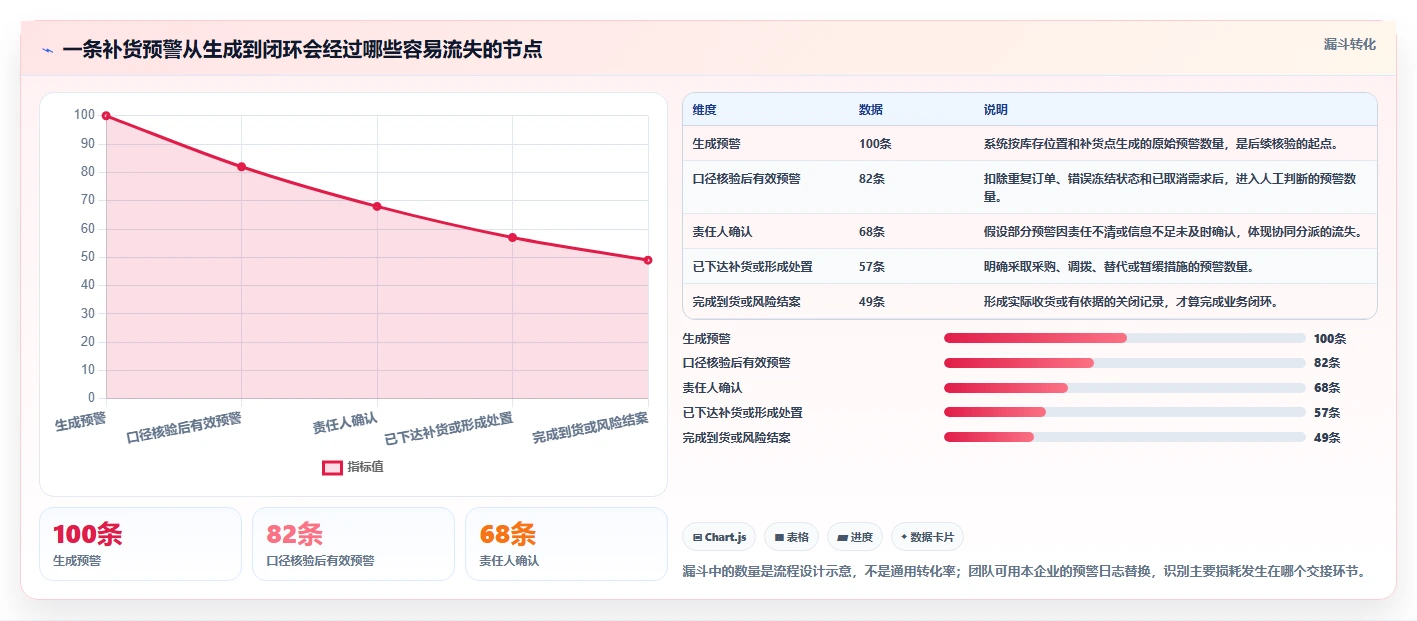Click the progress bar ending in 68条
Image resolution: width=1417 pixels, height=621 pixels.
[x=1125, y=387]
